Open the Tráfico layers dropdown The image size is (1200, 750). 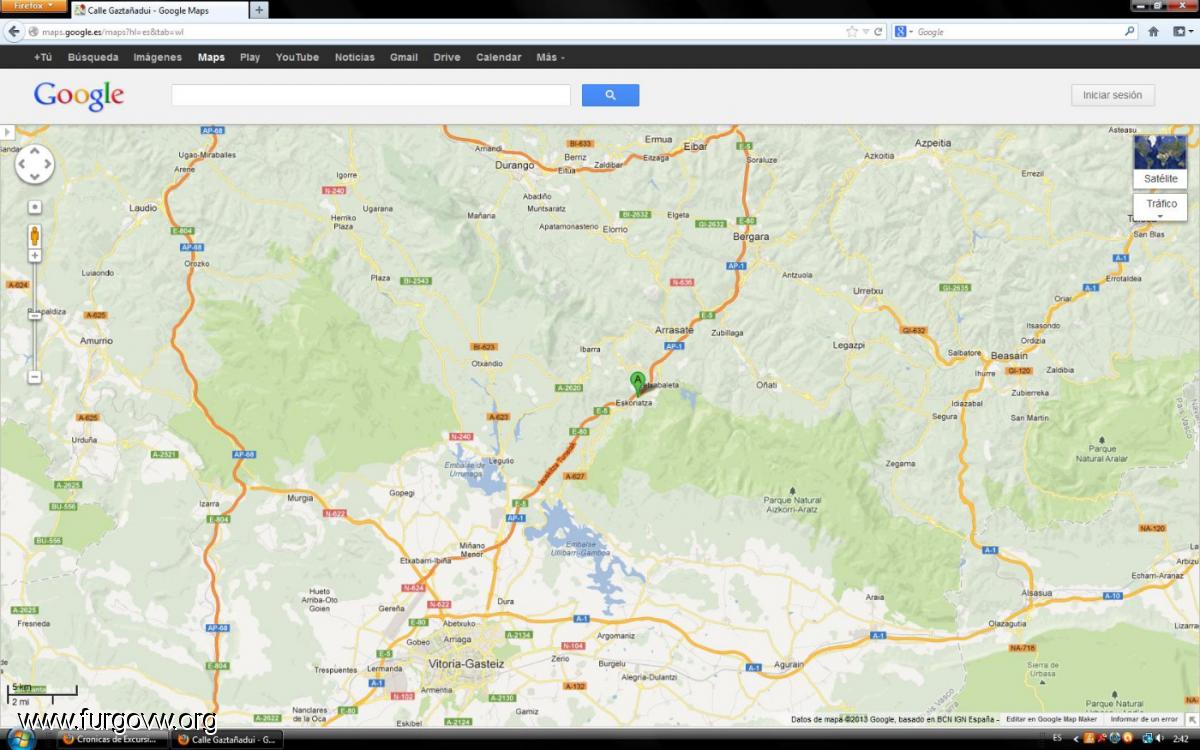point(1160,207)
